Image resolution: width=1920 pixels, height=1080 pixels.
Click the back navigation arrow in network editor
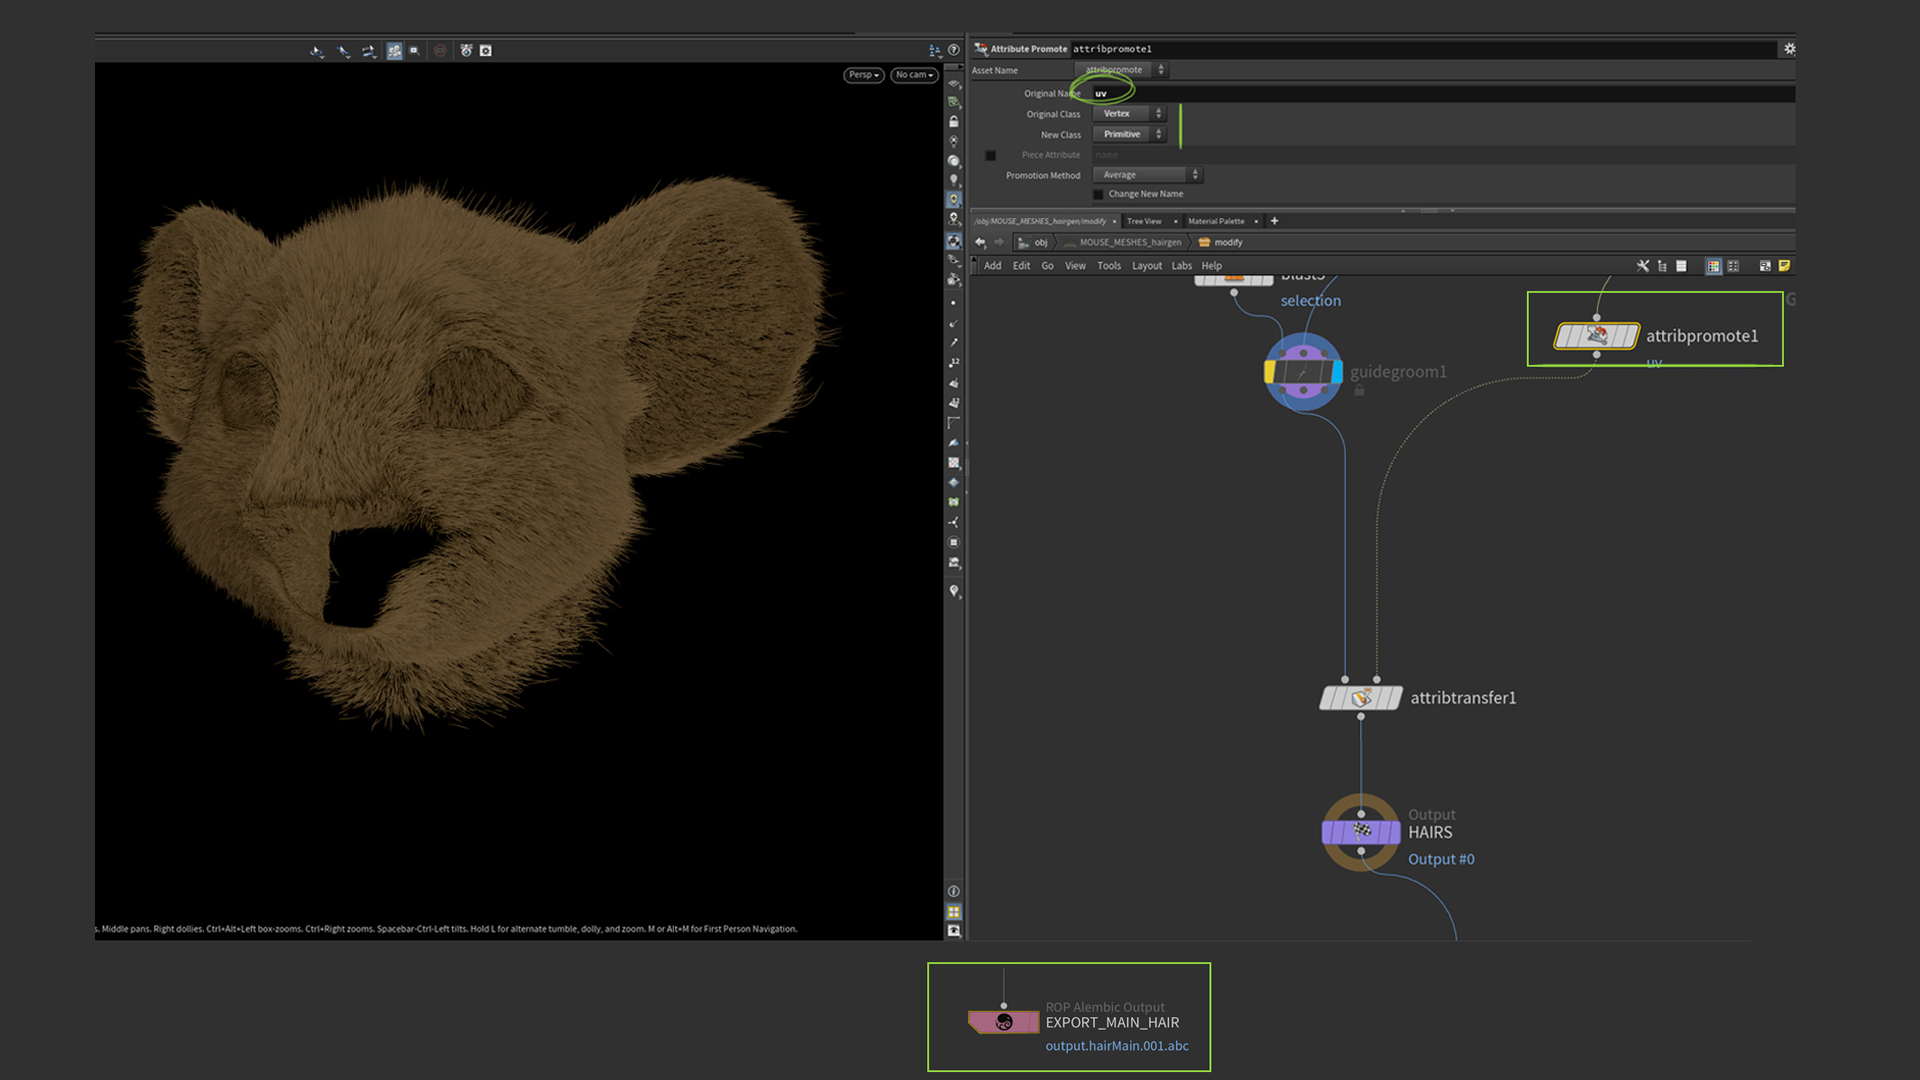(x=980, y=242)
